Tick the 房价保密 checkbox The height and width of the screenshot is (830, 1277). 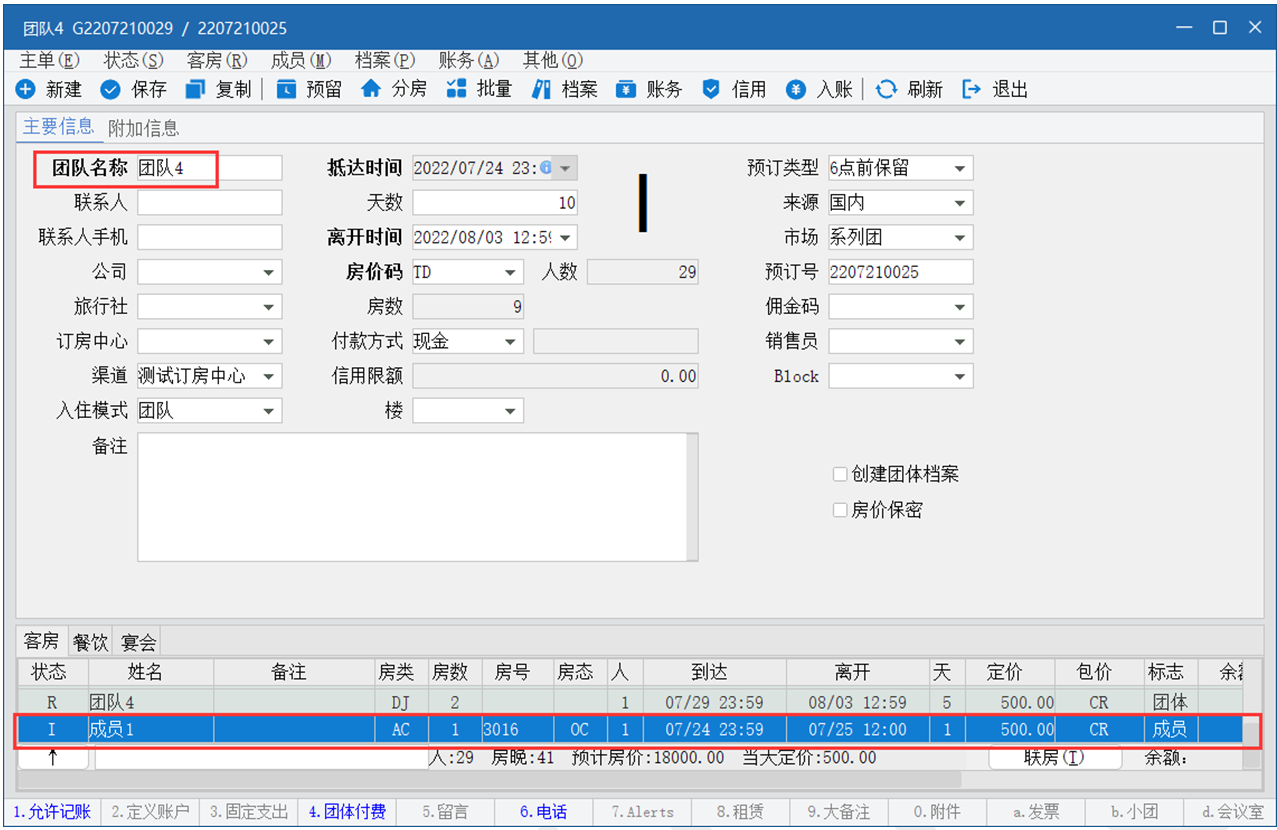tap(840, 510)
